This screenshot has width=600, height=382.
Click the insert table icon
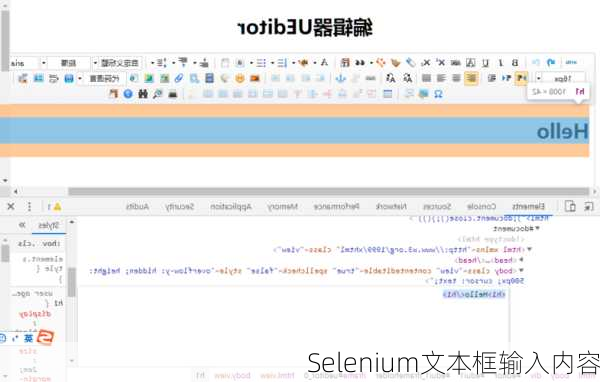pyautogui.click(x=388, y=94)
